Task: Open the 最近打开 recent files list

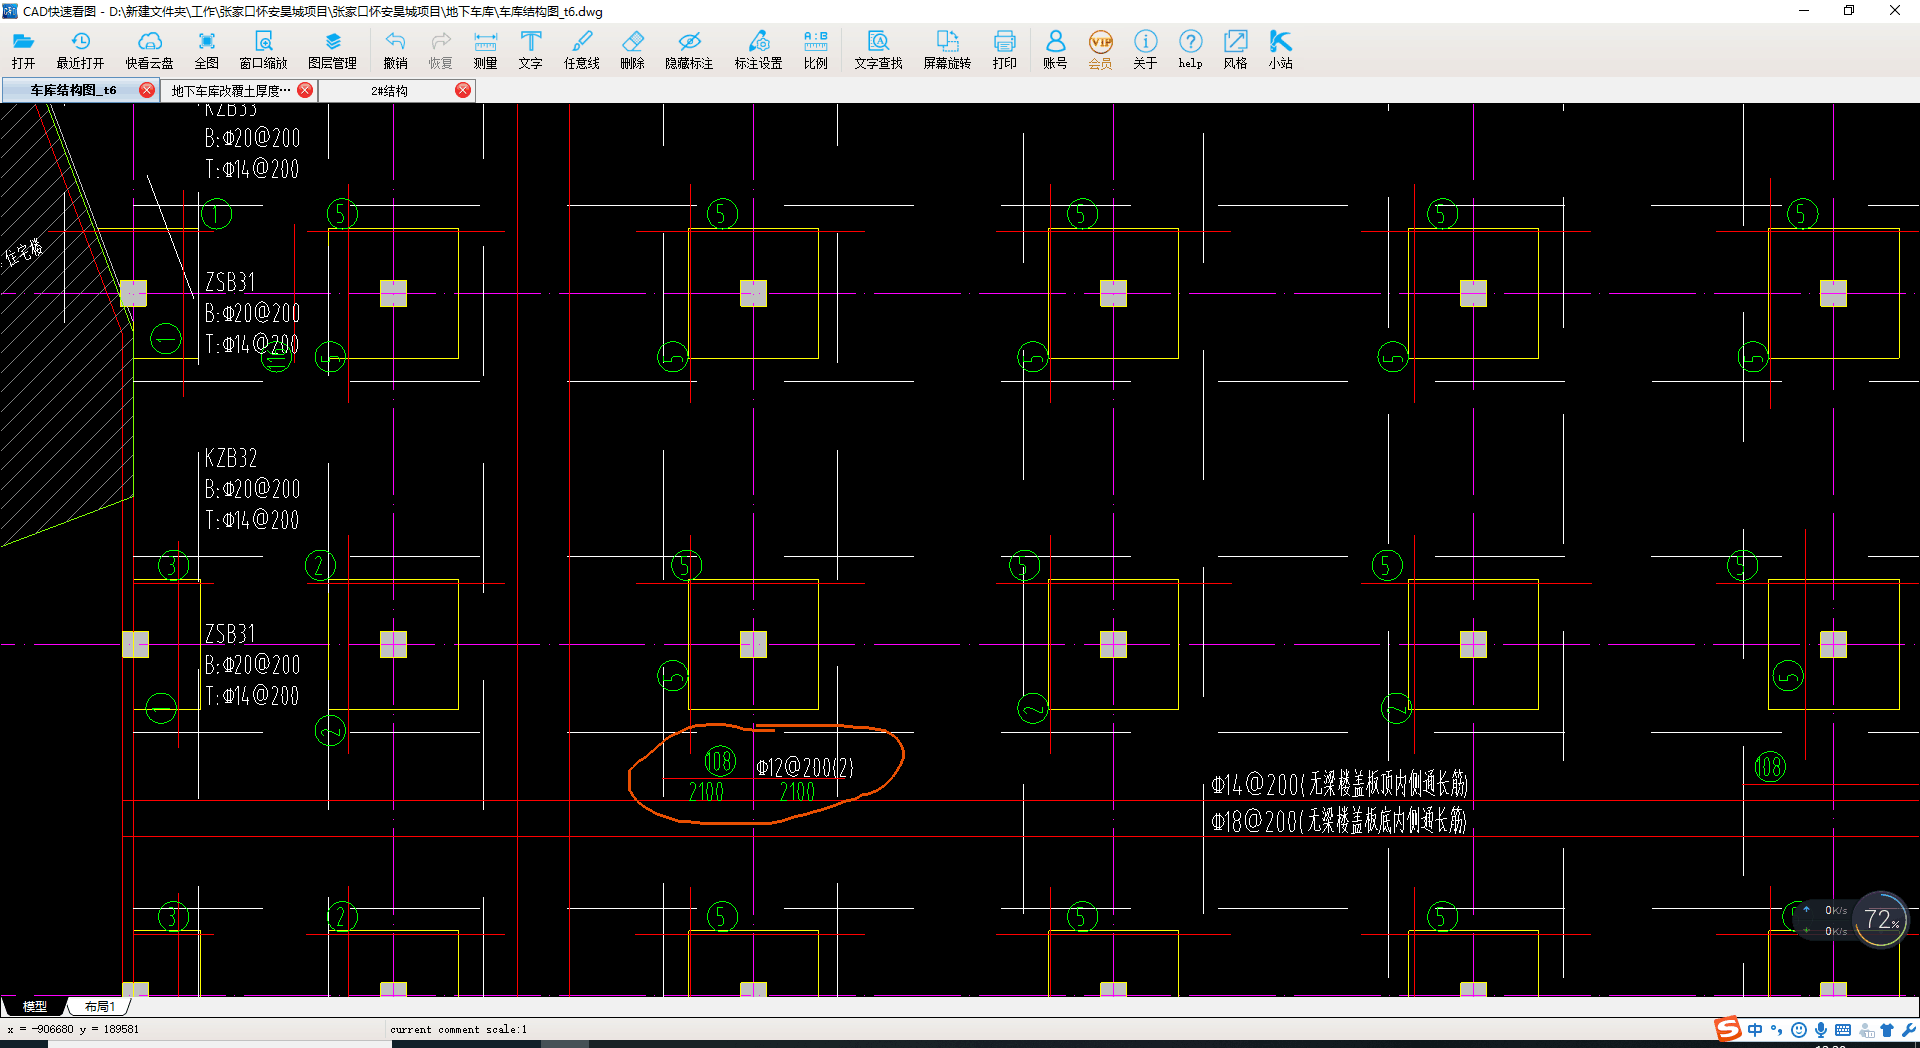Action: pyautogui.click(x=80, y=50)
